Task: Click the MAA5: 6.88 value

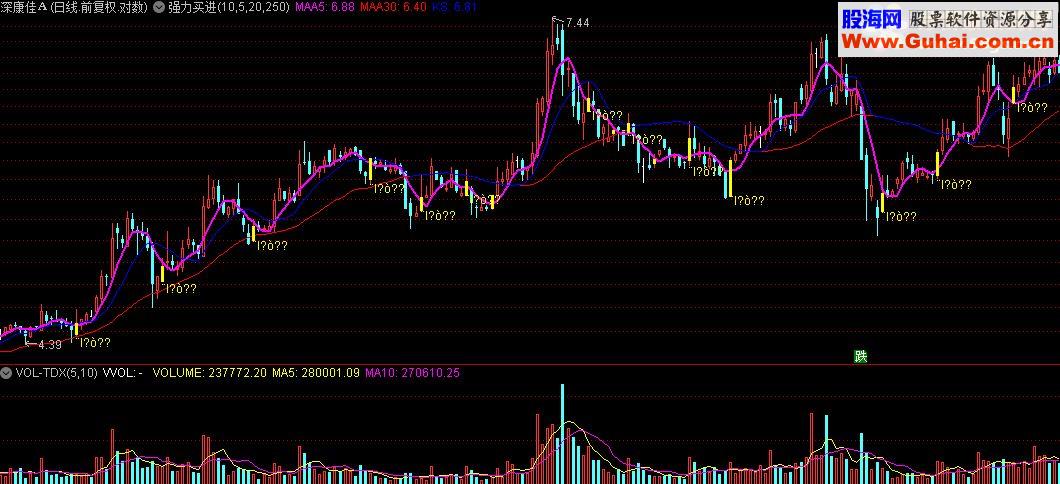Action: (325, 7)
